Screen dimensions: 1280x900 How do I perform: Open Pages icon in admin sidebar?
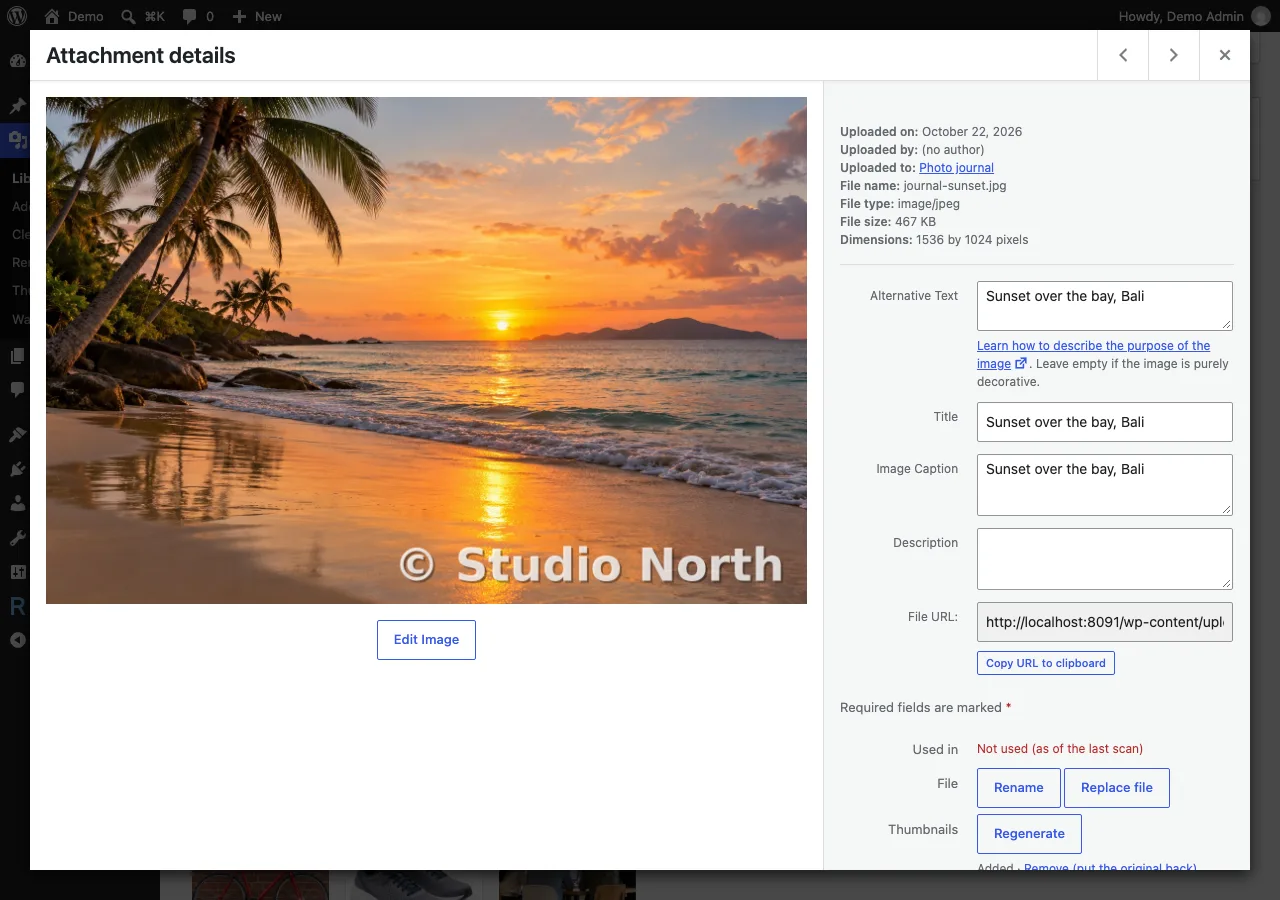[17, 355]
